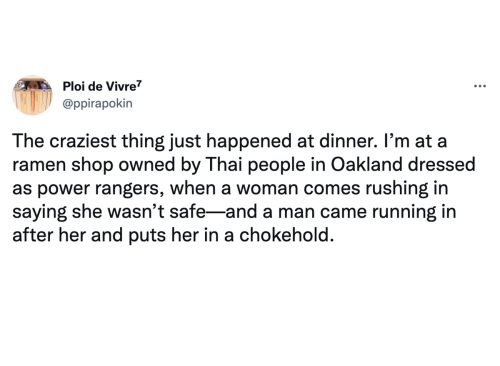Click the word "chokehold" ending the tweet

tap(284, 235)
